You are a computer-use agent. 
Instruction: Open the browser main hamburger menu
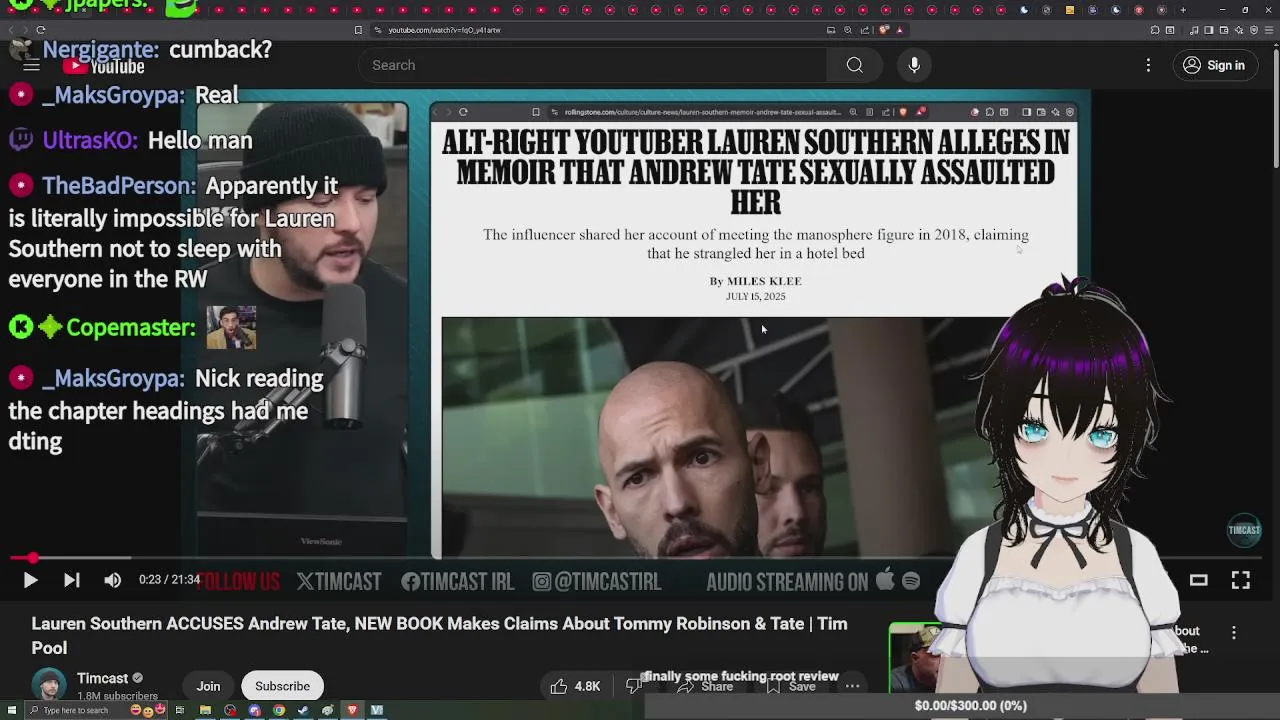click(1269, 30)
